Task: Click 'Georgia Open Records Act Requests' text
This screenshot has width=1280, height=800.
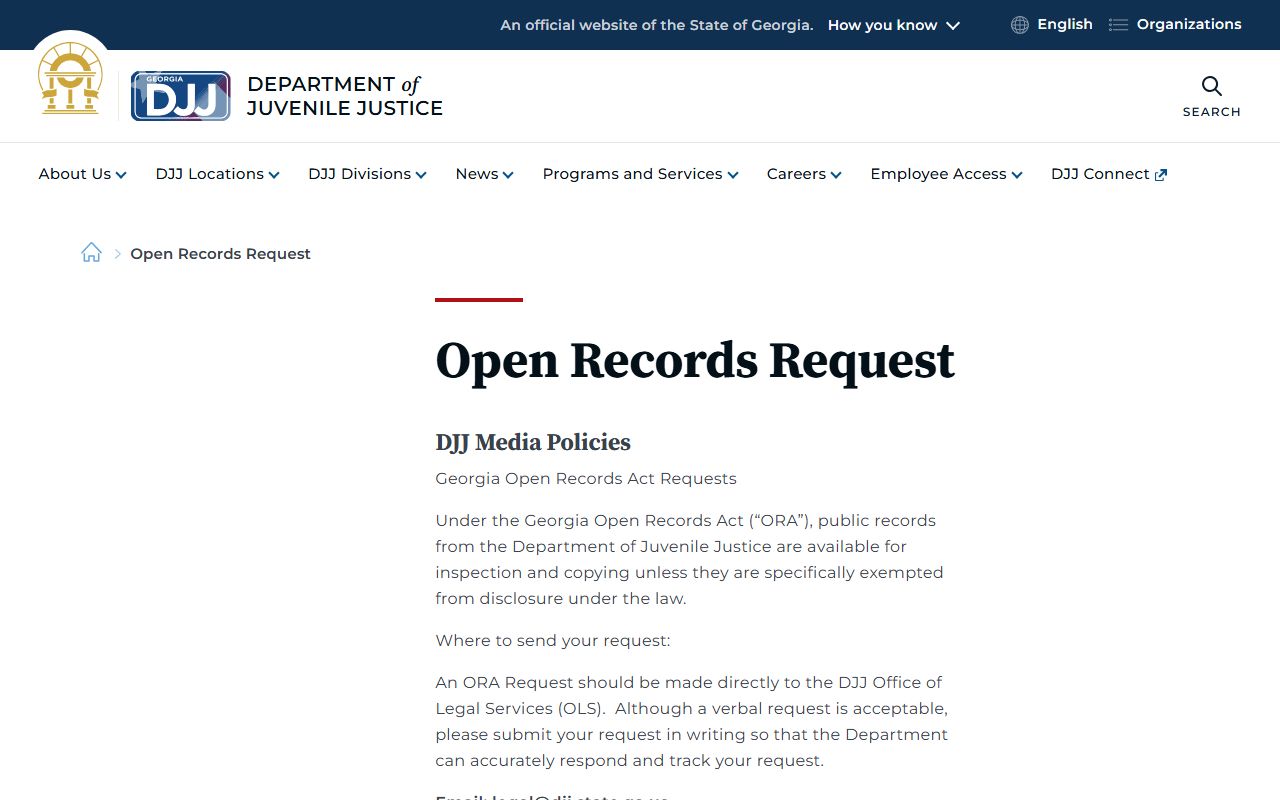Action: 586,479
